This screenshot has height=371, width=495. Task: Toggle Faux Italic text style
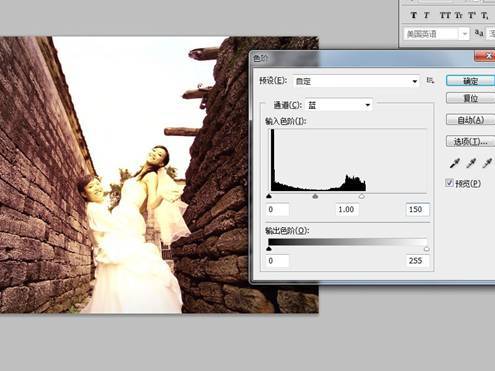coord(426,15)
